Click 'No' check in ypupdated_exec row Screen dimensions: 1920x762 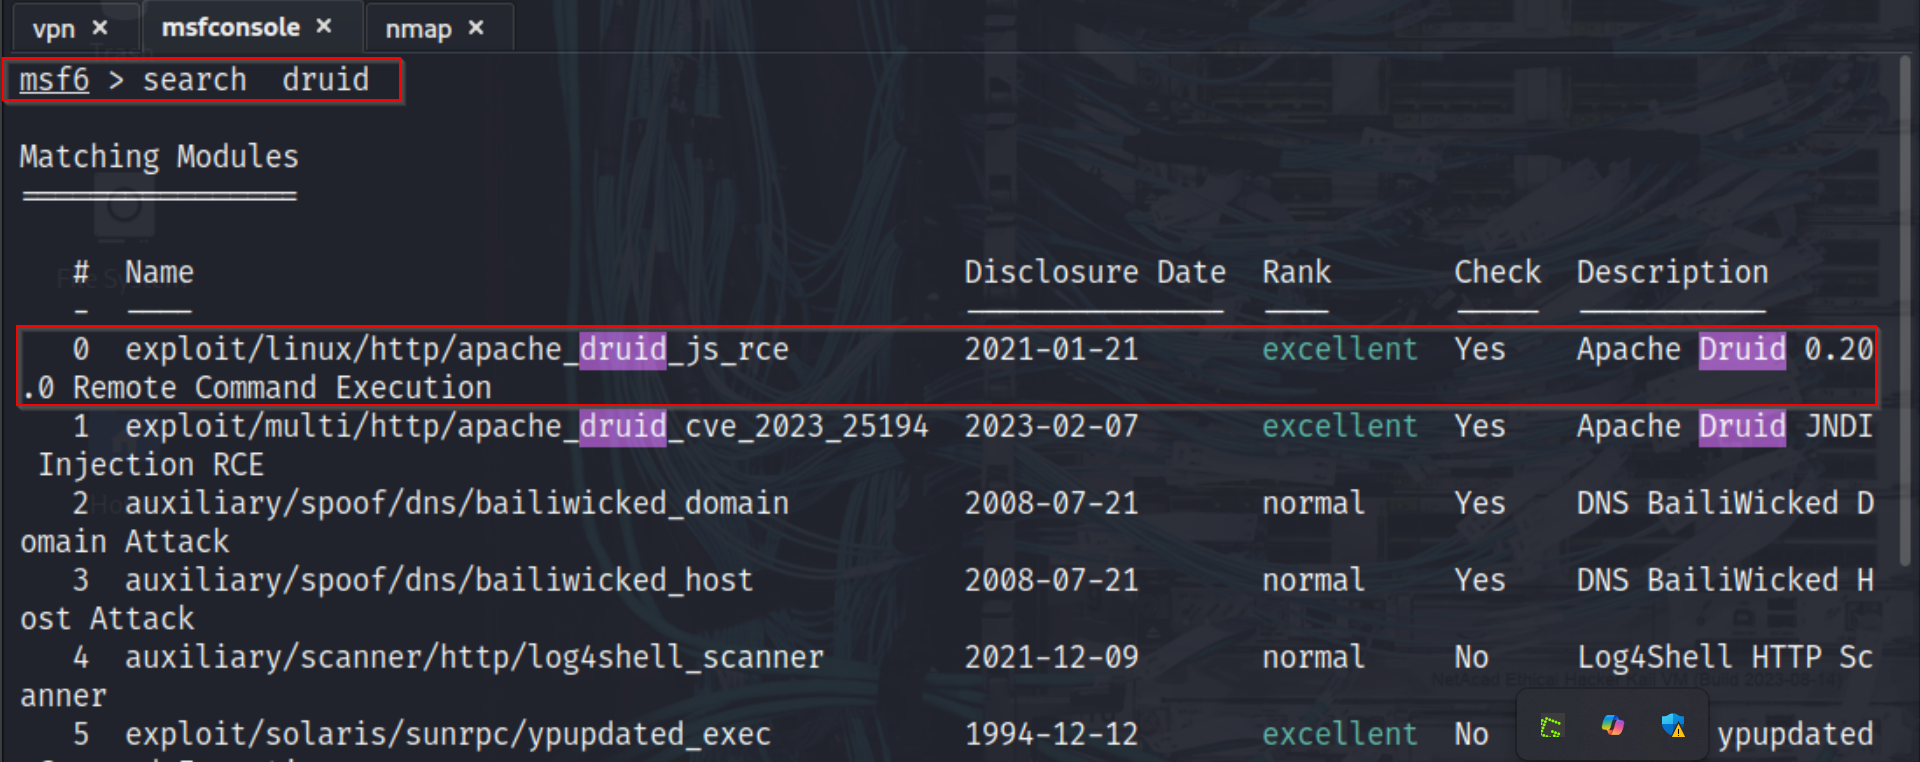click(x=1471, y=734)
